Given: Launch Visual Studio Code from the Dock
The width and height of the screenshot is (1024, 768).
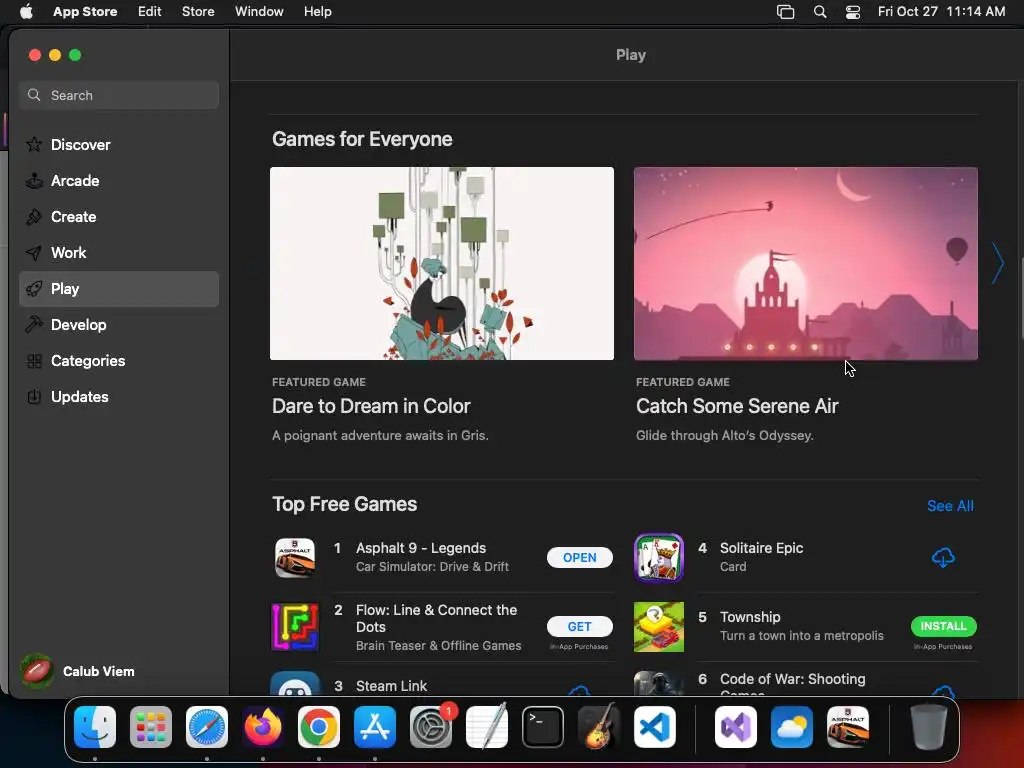Looking at the screenshot, I should 655,727.
